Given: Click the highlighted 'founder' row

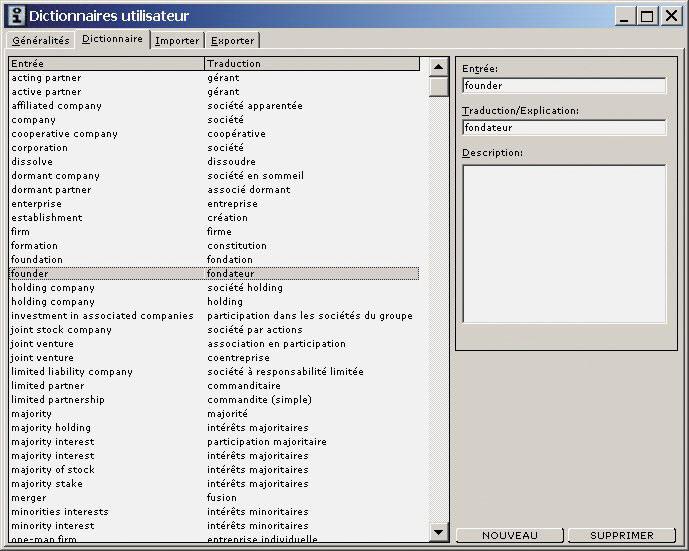Looking at the screenshot, I should [x=214, y=274].
